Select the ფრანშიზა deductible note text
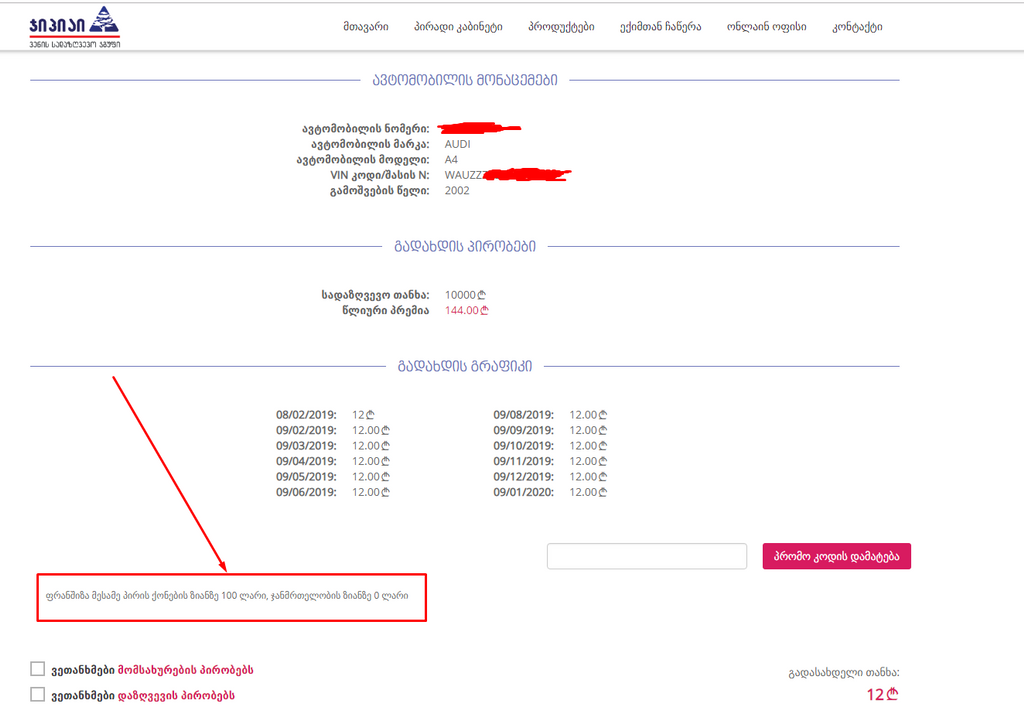 tap(227, 596)
